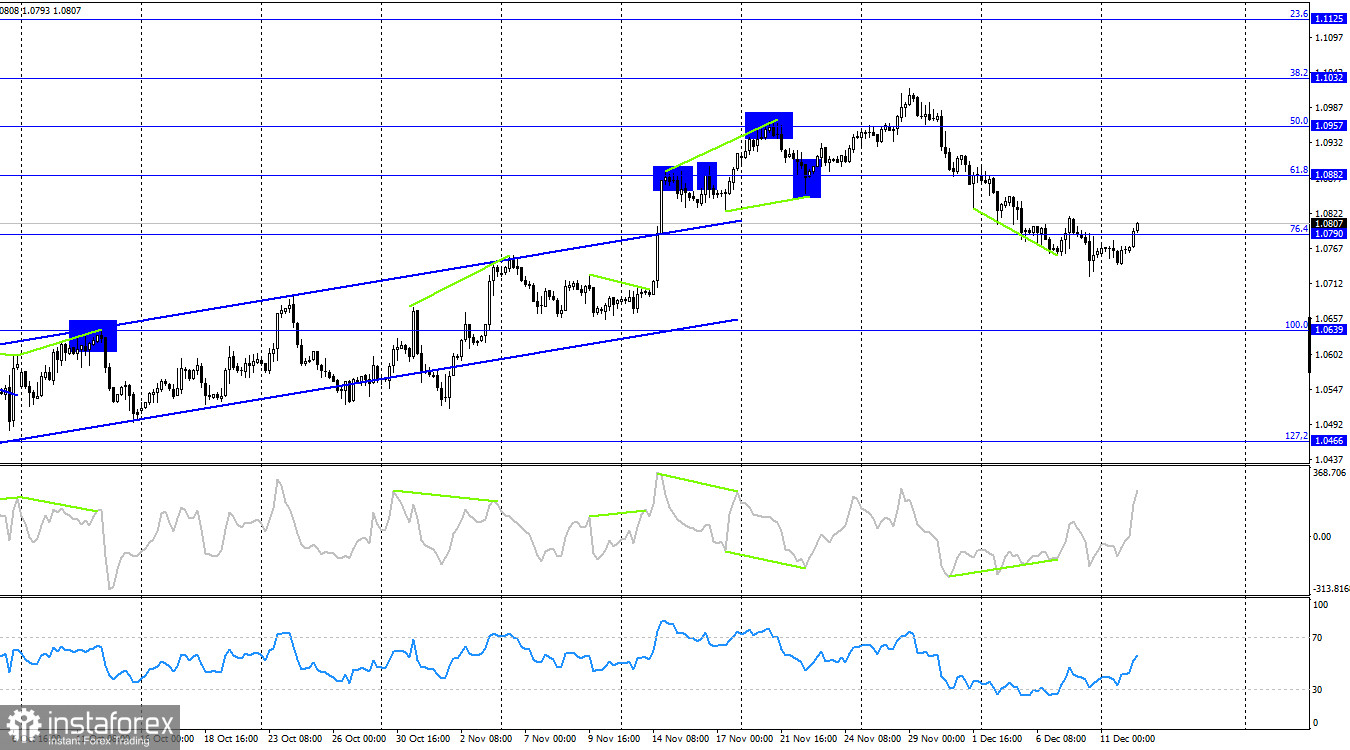Click the 1.0466 Fibonacci price label
This screenshot has width=1350, height=750.
pos(1329,440)
